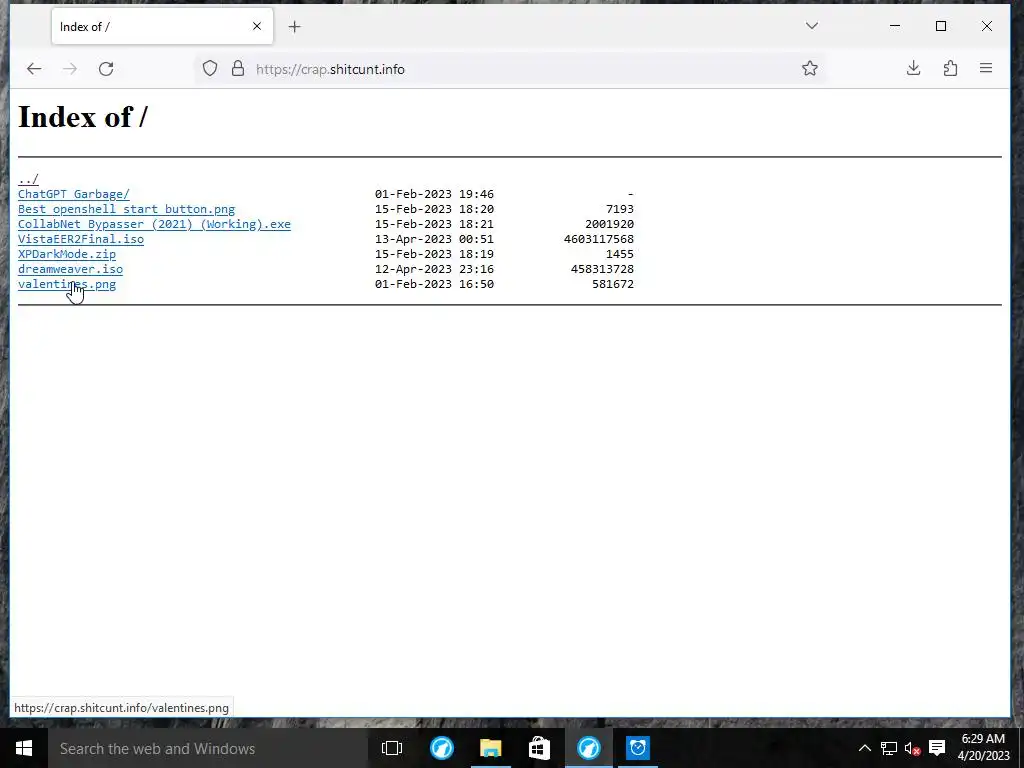Screen dimensions: 1024x768
Task: Open Best openshell start button.png link
Action: [127, 209]
